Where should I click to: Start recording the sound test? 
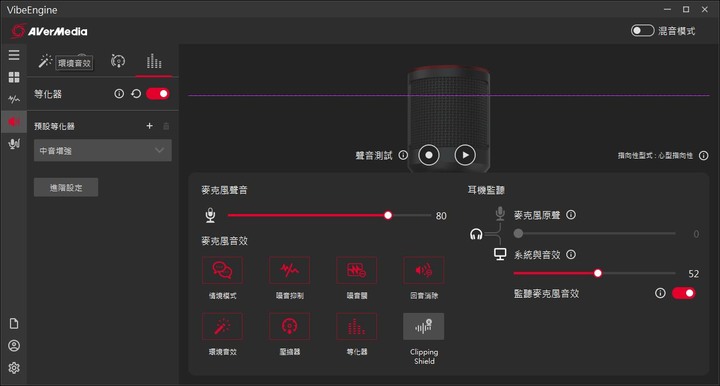pyautogui.click(x=428, y=155)
